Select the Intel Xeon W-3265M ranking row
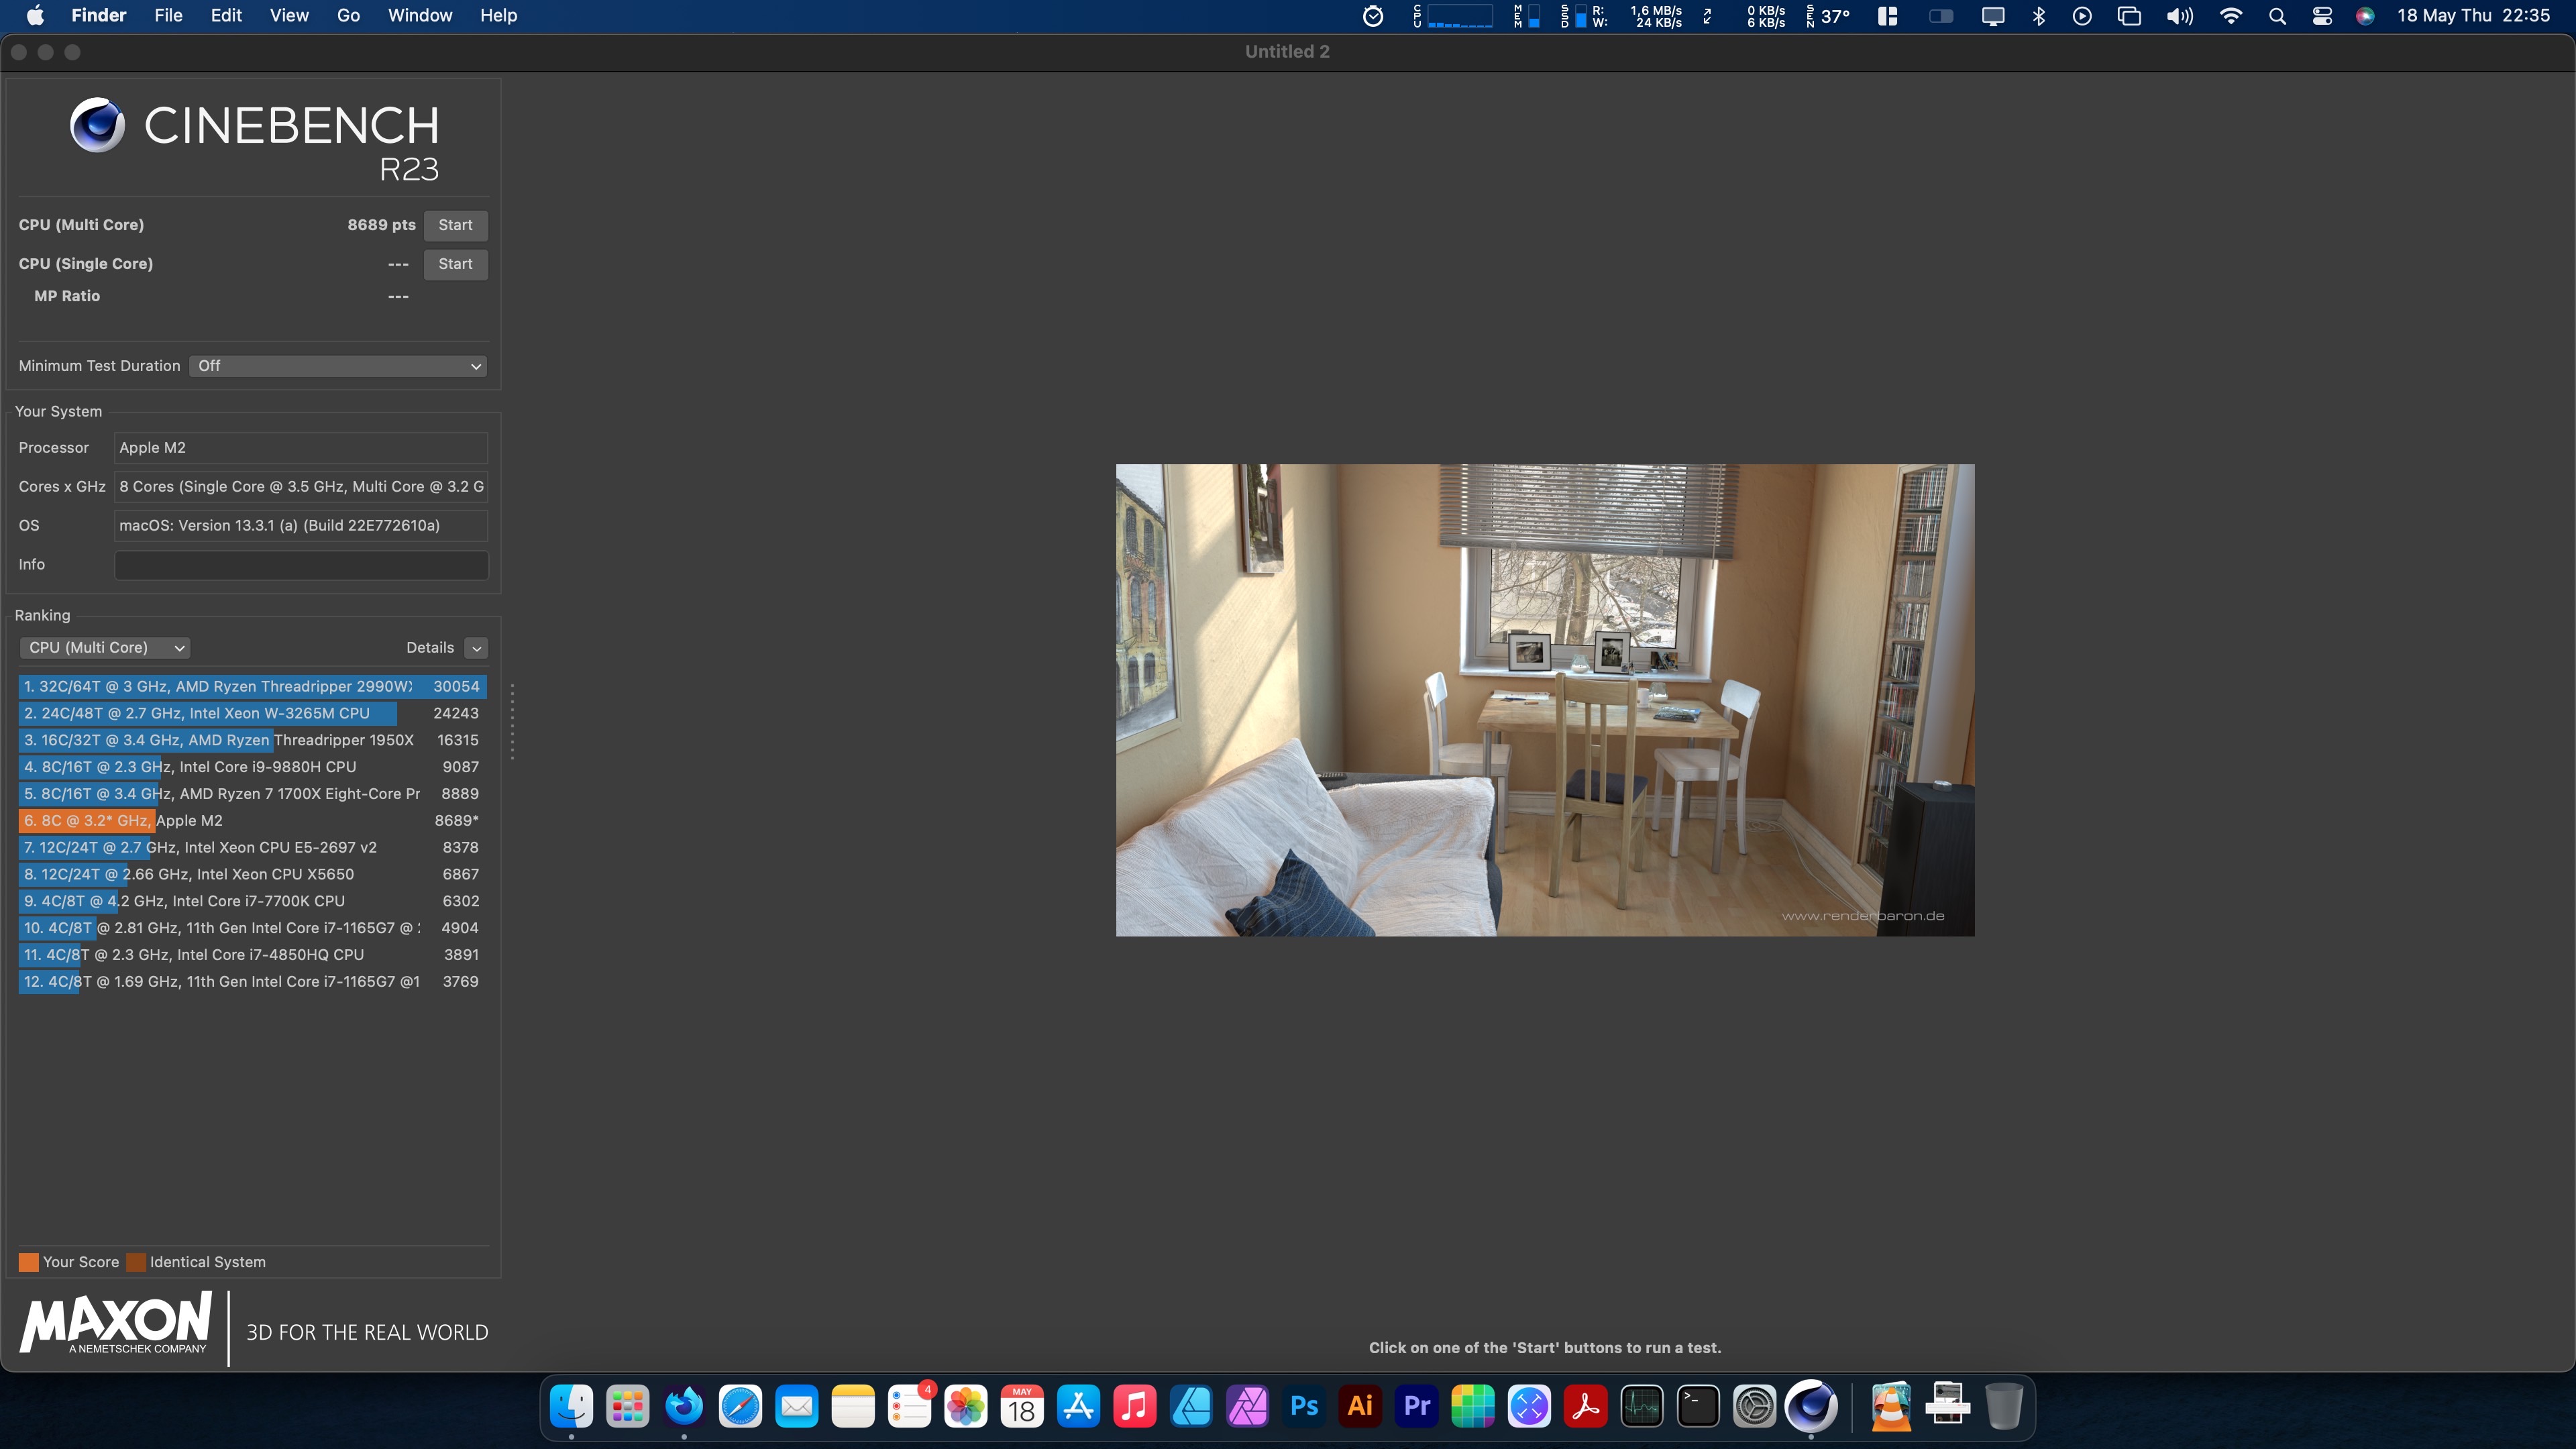 (x=252, y=714)
